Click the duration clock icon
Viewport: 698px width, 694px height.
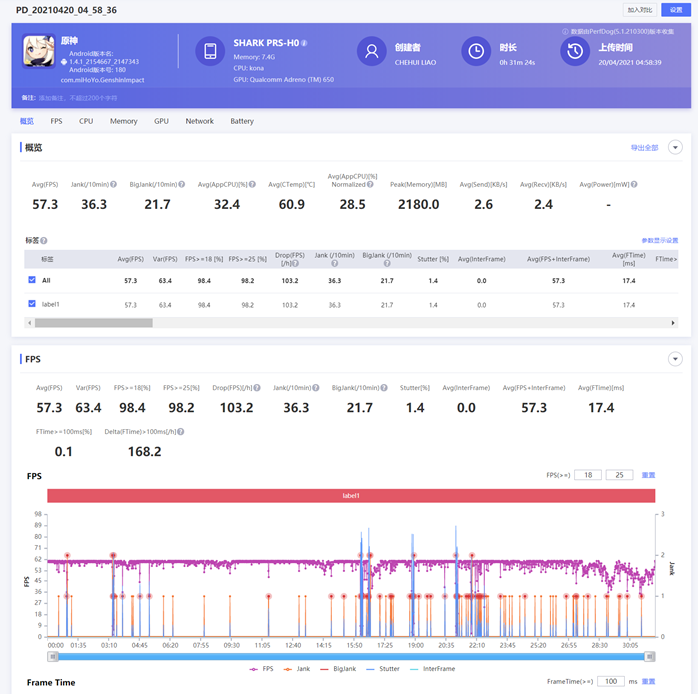pyautogui.click(x=476, y=52)
